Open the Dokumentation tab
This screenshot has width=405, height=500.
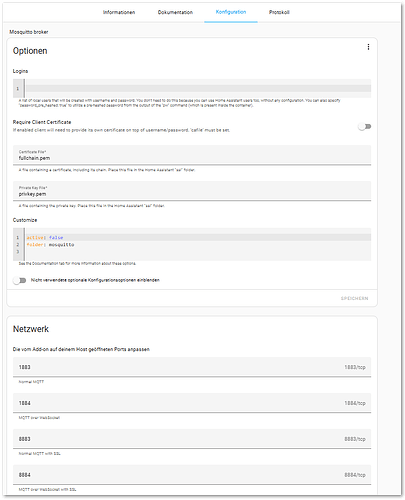pyautogui.click(x=175, y=12)
